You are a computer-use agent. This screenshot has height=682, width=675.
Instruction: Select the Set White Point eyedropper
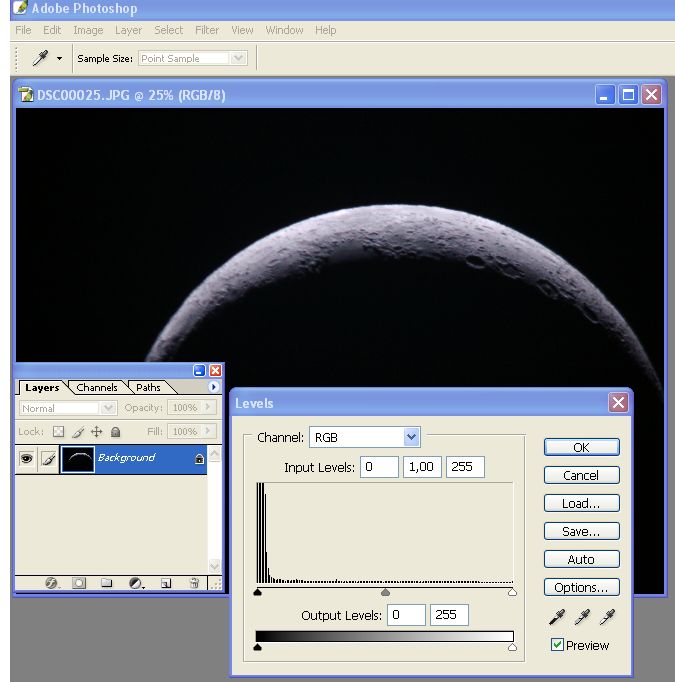[607, 617]
